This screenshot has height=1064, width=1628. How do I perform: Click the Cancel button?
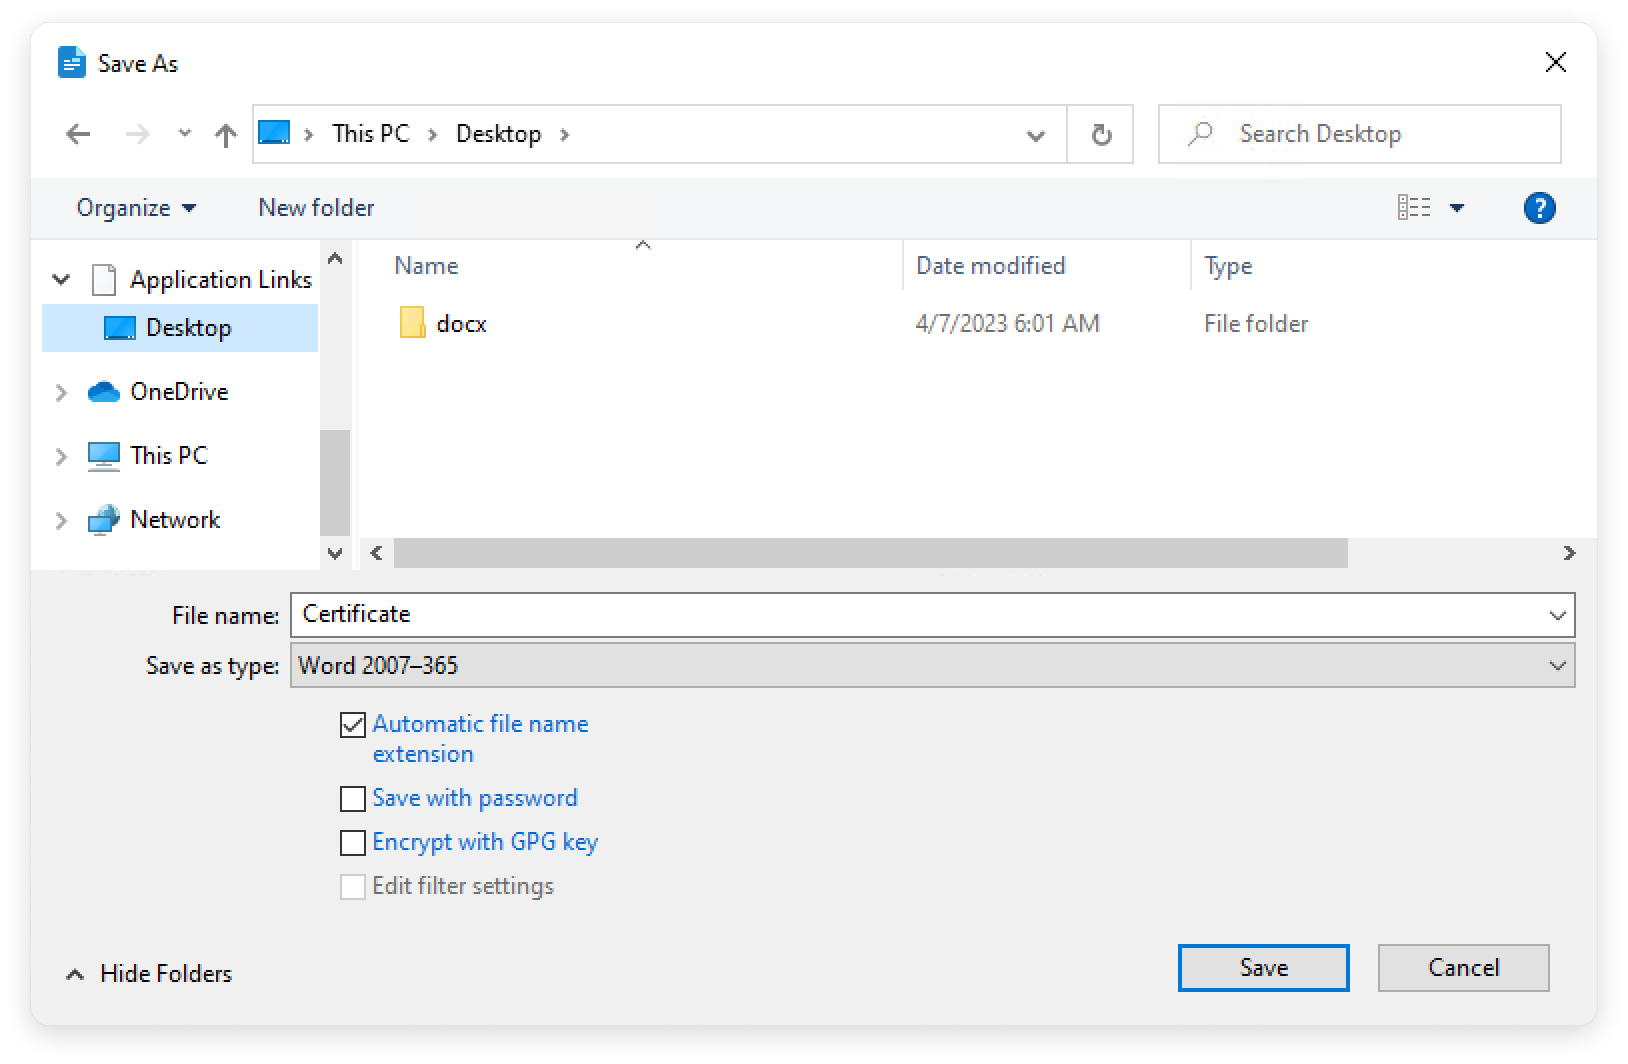(1463, 967)
